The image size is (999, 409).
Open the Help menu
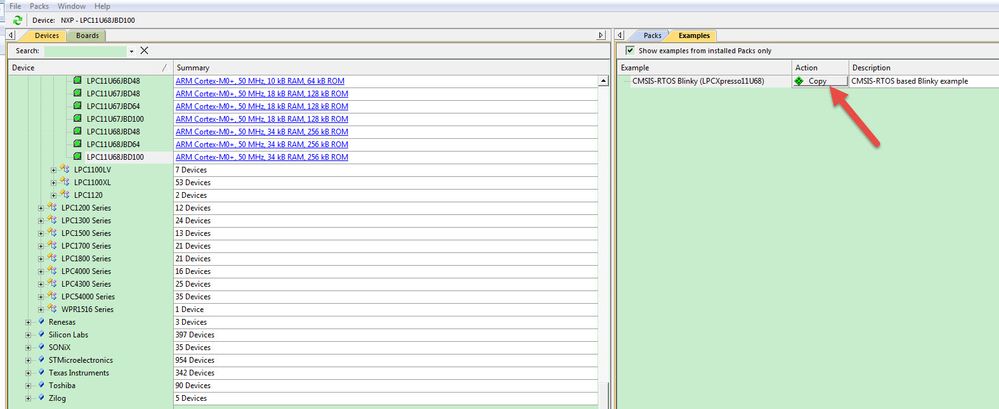tap(102, 6)
